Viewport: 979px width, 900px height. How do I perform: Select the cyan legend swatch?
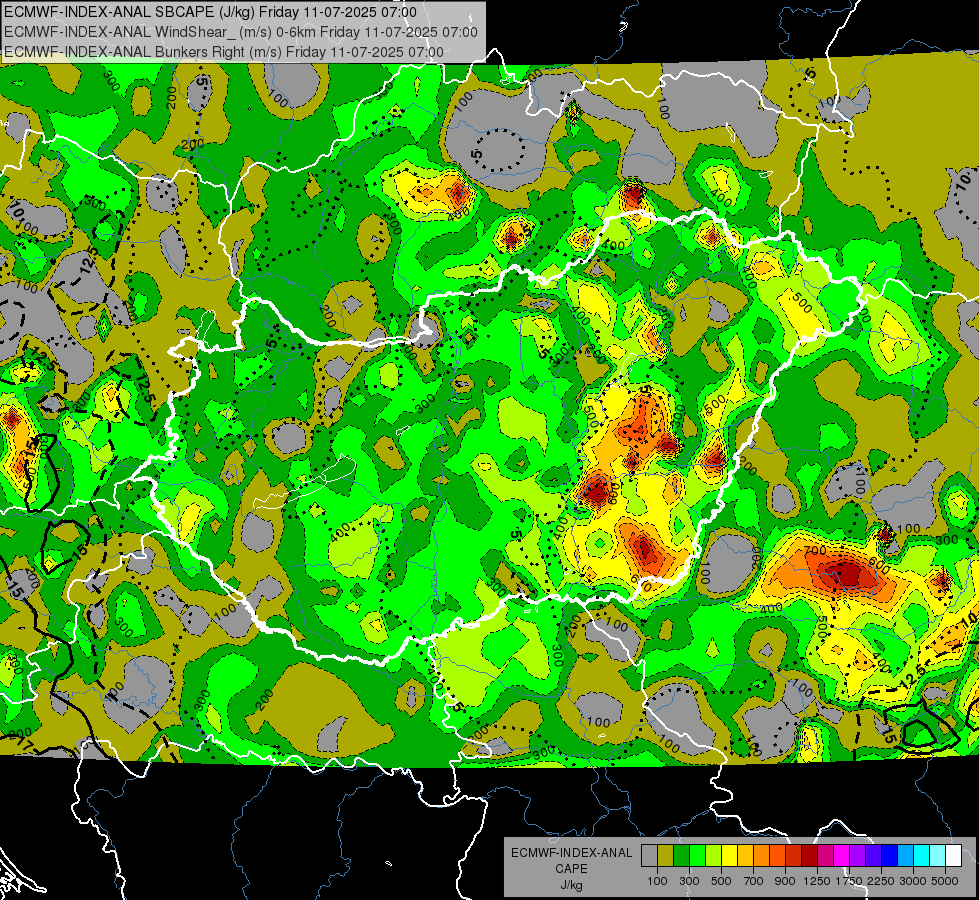(x=922, y=855)
